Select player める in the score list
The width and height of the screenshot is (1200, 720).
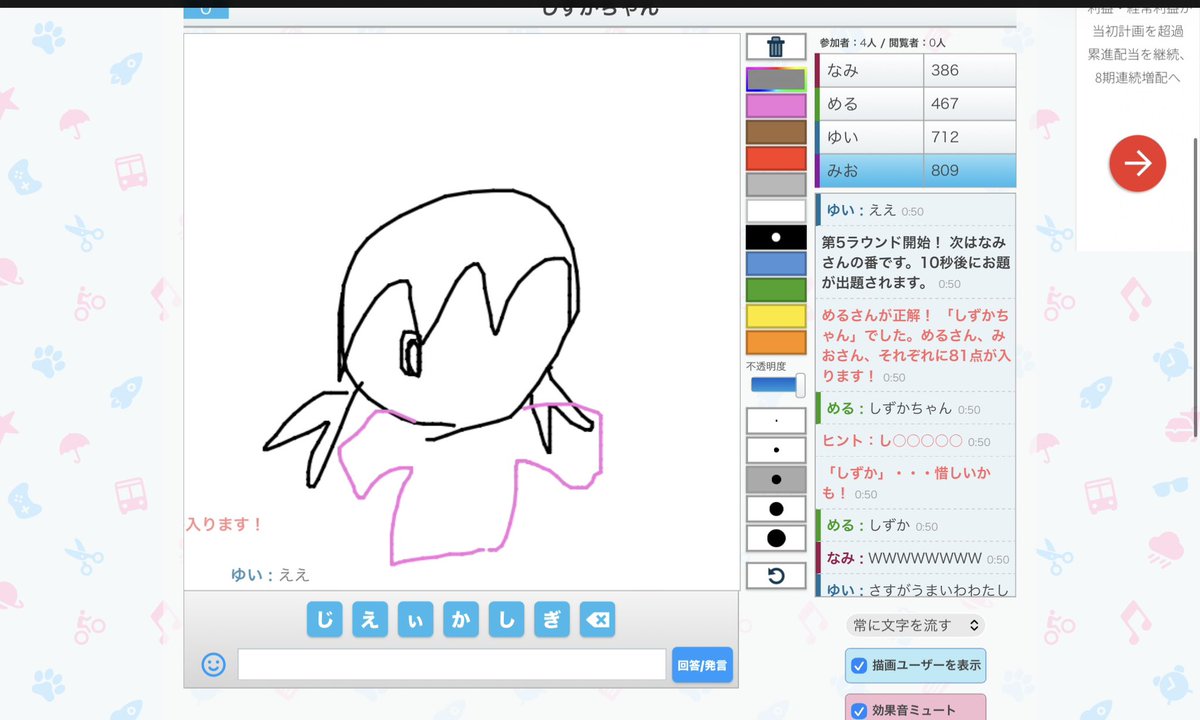[916, 104]
